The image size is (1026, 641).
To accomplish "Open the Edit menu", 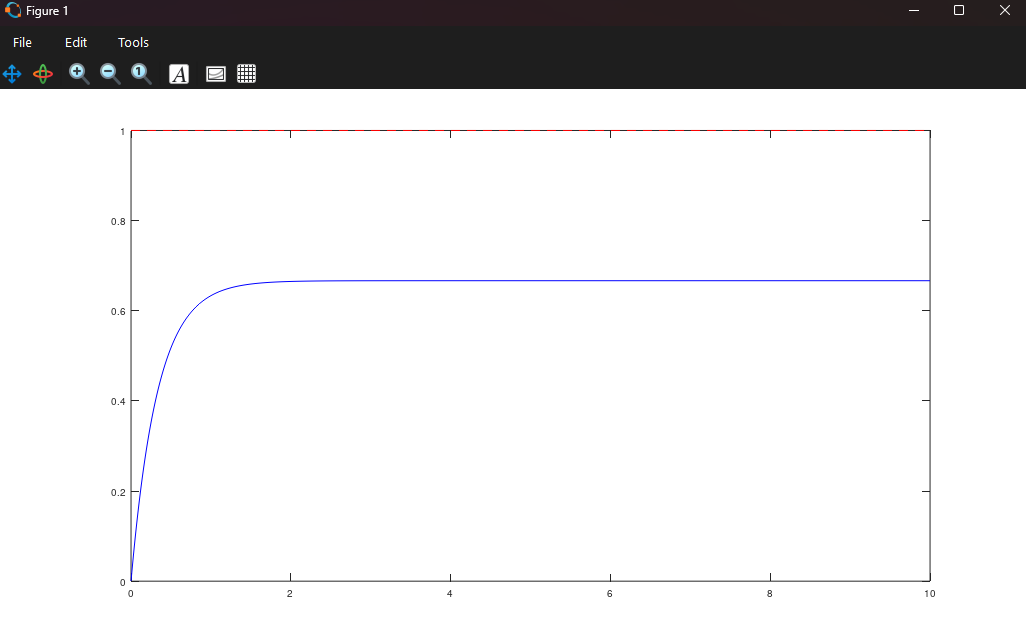I will (x=76, y=42).
